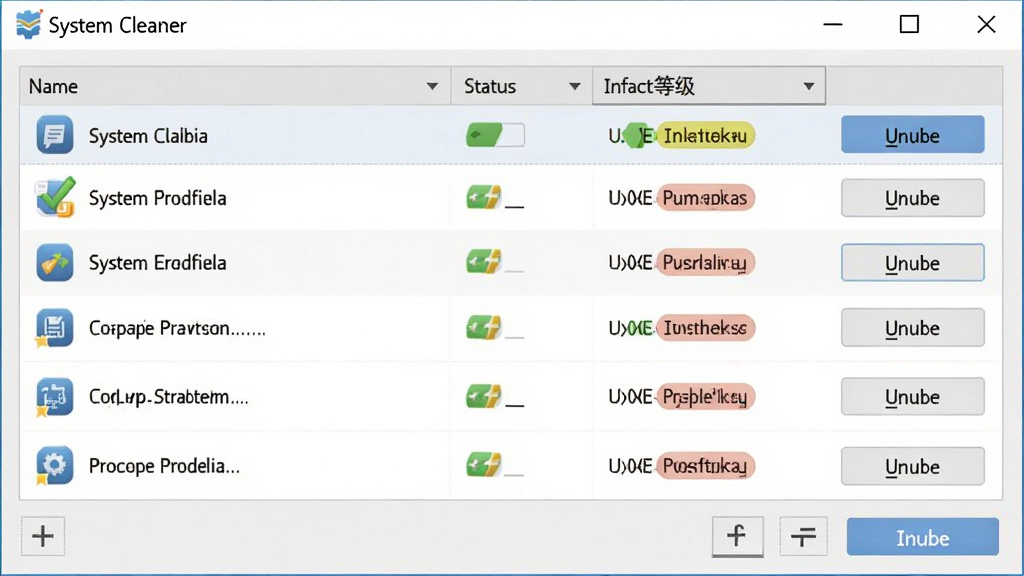Image resolution: width=1024 pixels, height=576 pixels.
Task: Select the System Clalbia row name
Action: coord(148,136)
